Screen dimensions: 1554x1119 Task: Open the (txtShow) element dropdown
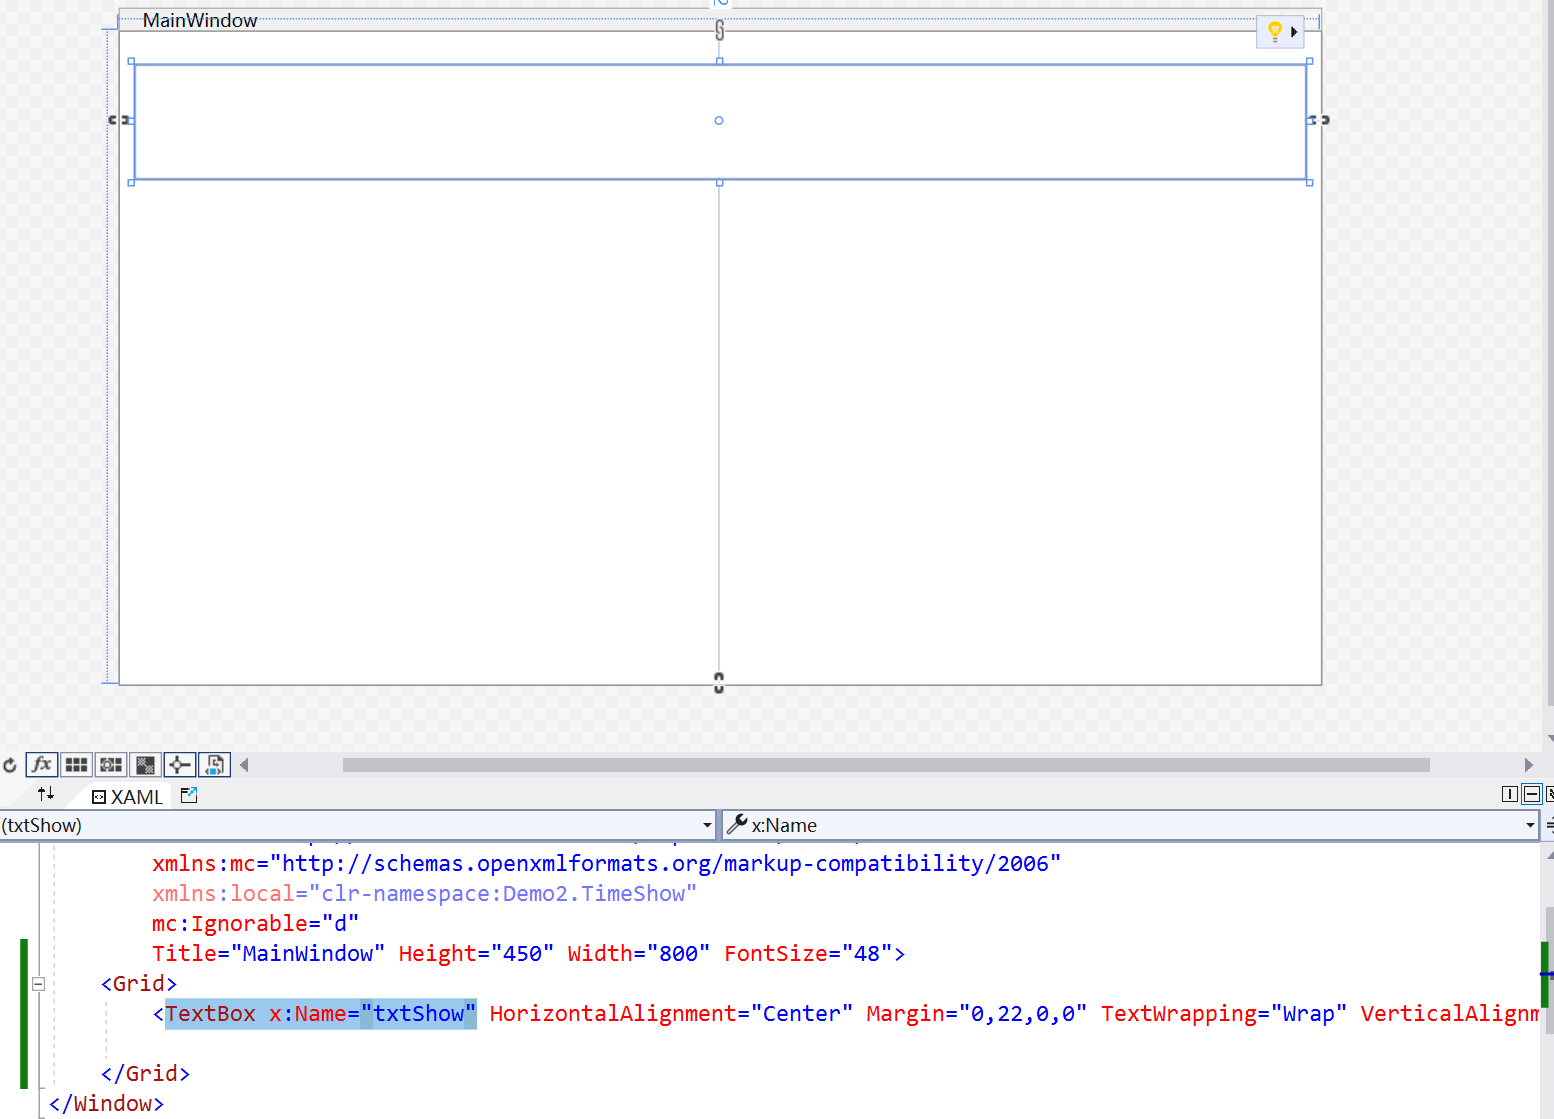point(707,825)
